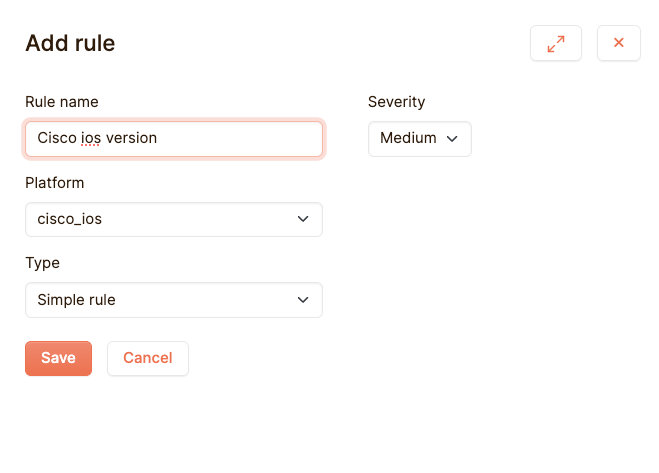
Task: Expand the Add rule dialog to fullscreen
Action: click(556, 43)
